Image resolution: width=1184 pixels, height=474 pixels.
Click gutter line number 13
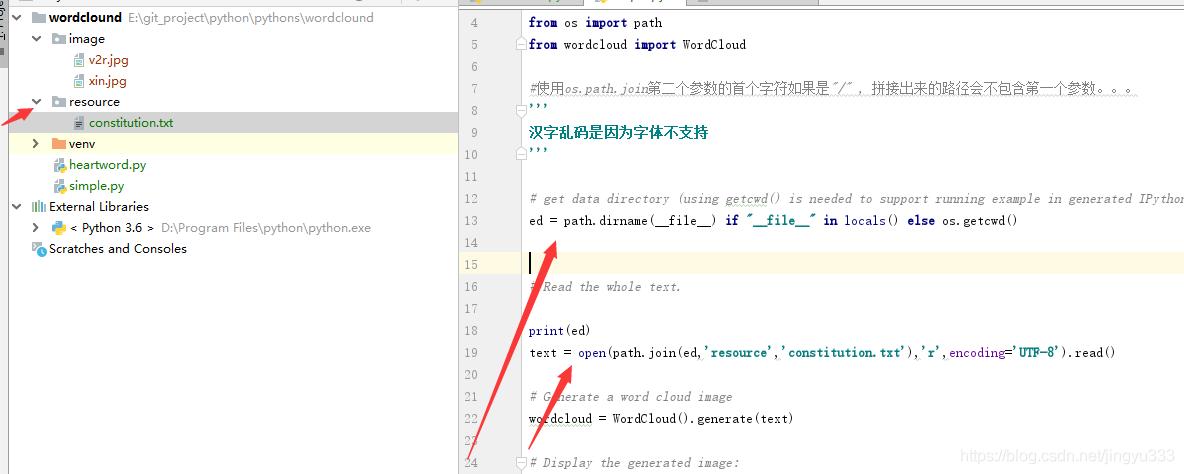point(471,220)
